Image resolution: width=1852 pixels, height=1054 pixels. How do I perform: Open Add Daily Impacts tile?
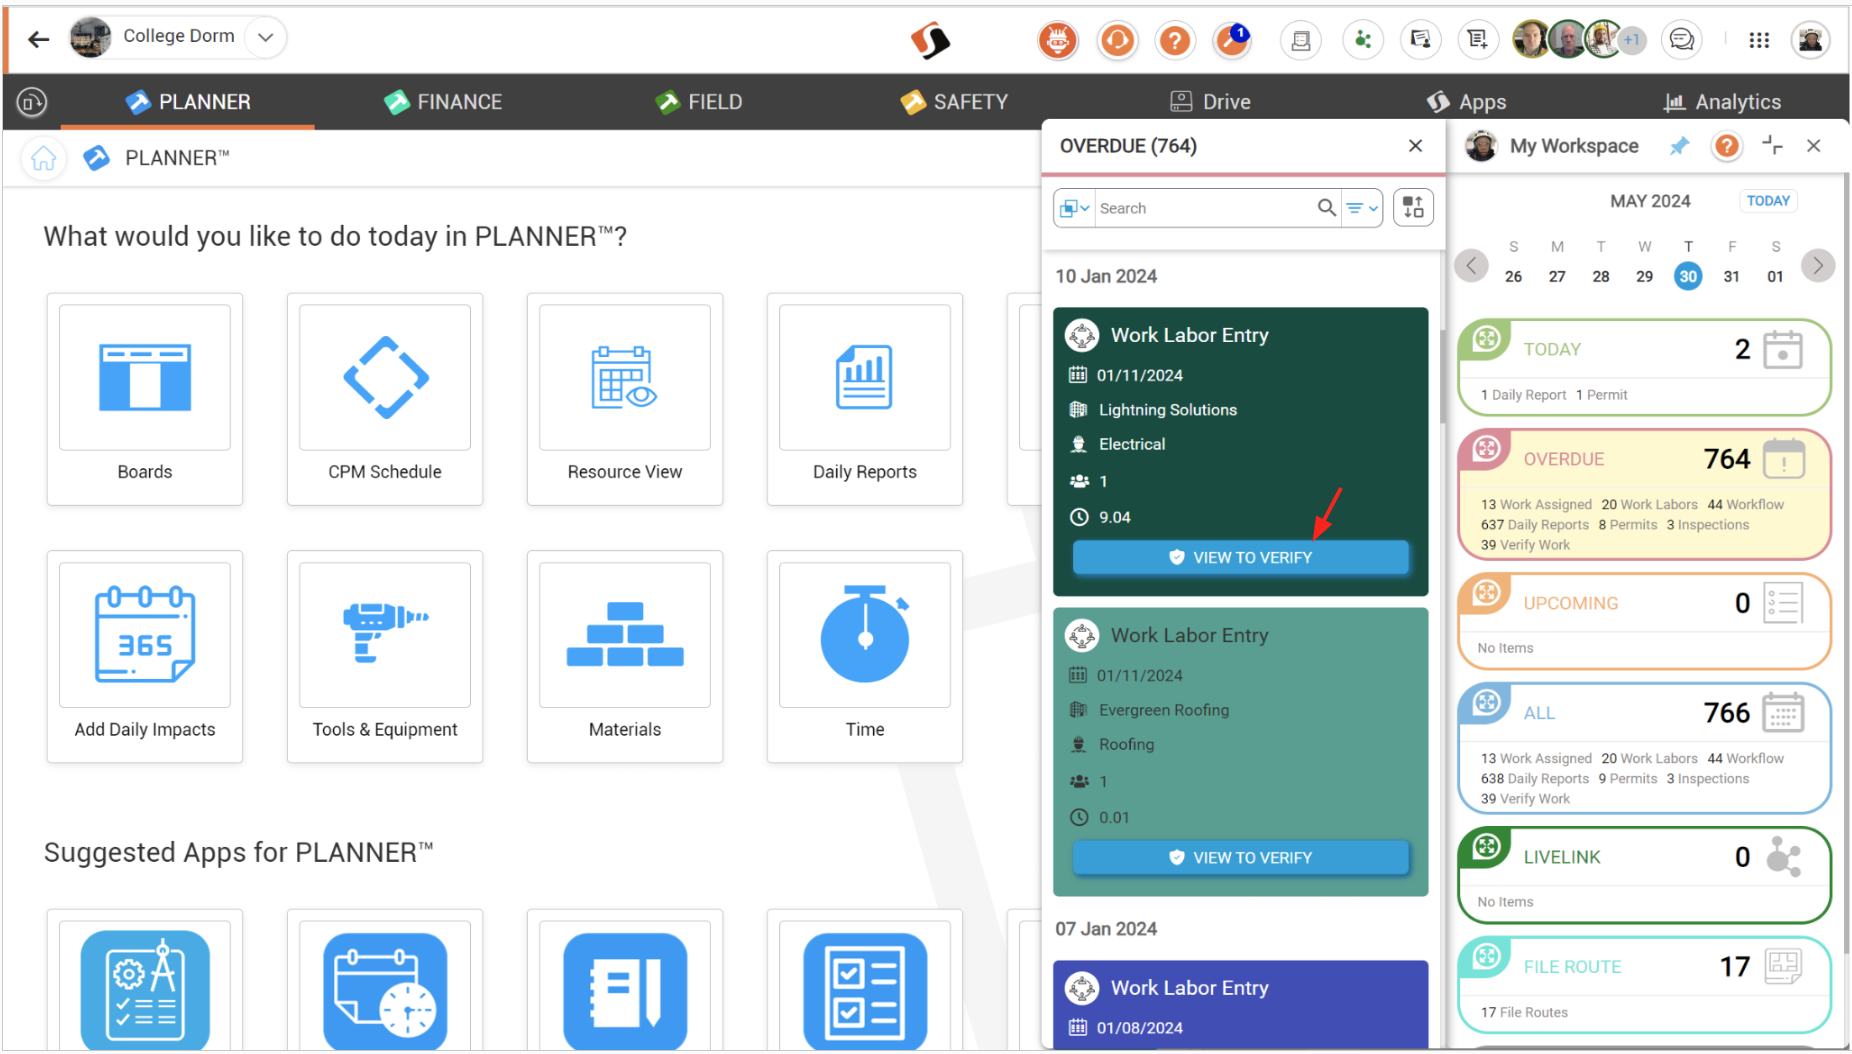[144, 656]
